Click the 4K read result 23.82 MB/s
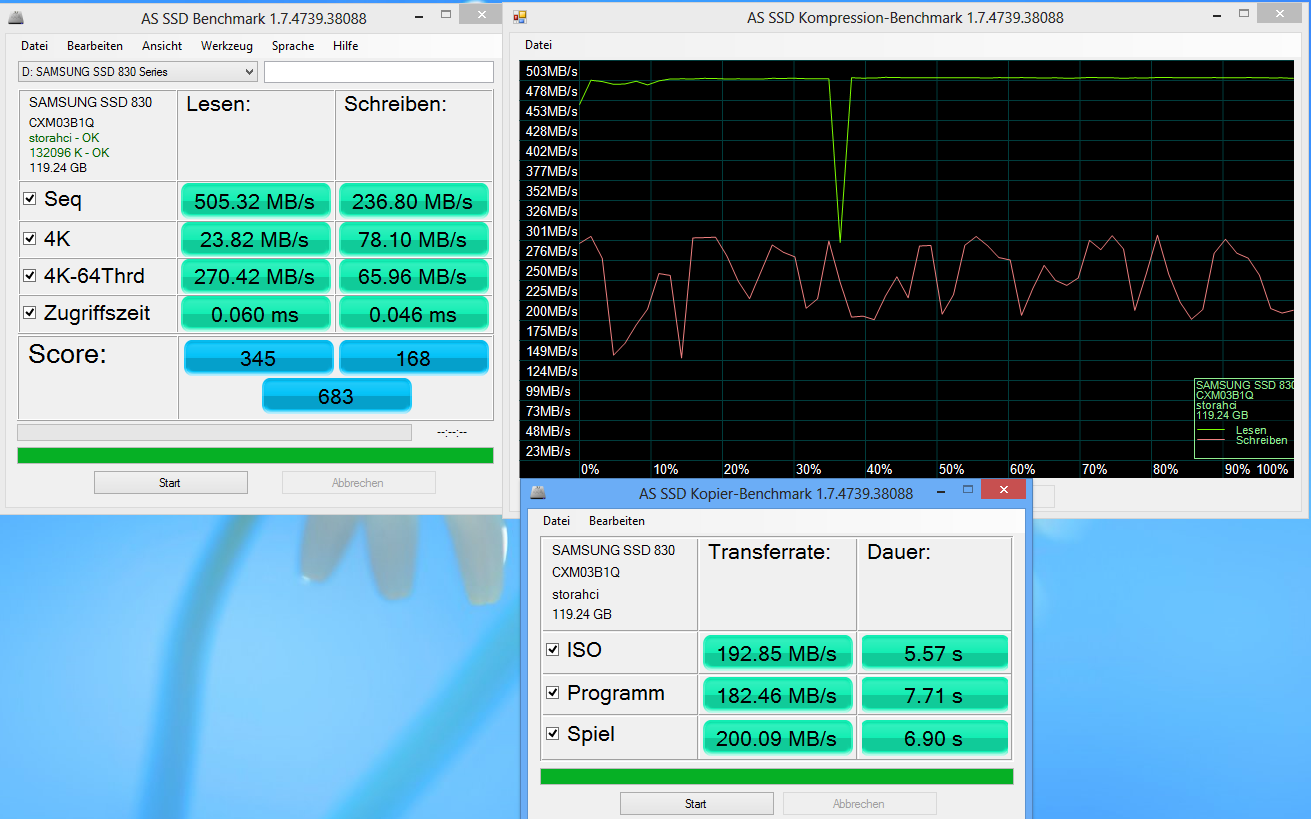 (x=256, y=240)
